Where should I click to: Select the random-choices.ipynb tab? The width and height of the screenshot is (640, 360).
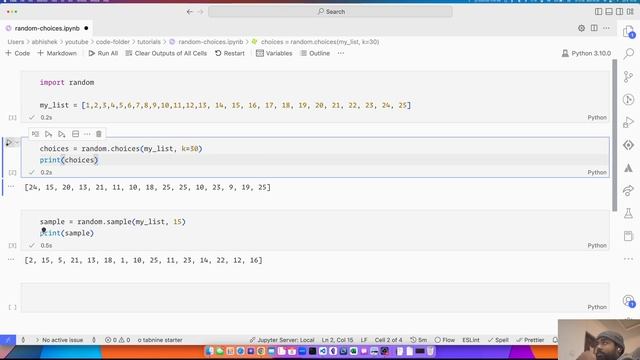(x=47, y=28)
